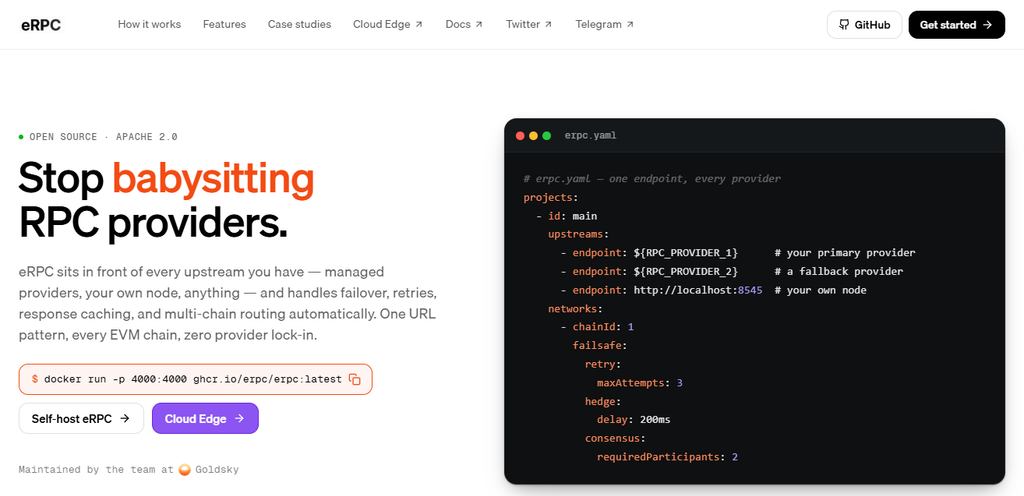
Task: Click the Goldsky logo icon
Action: [185, 470]
